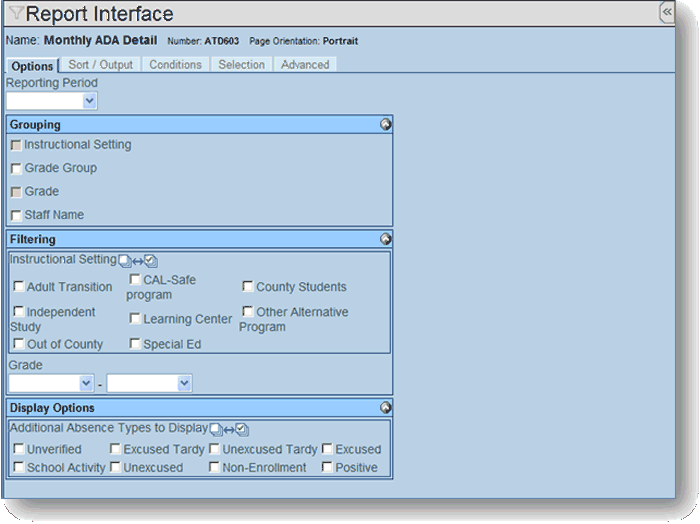Check the Out of County filter

tap(19, 344)
